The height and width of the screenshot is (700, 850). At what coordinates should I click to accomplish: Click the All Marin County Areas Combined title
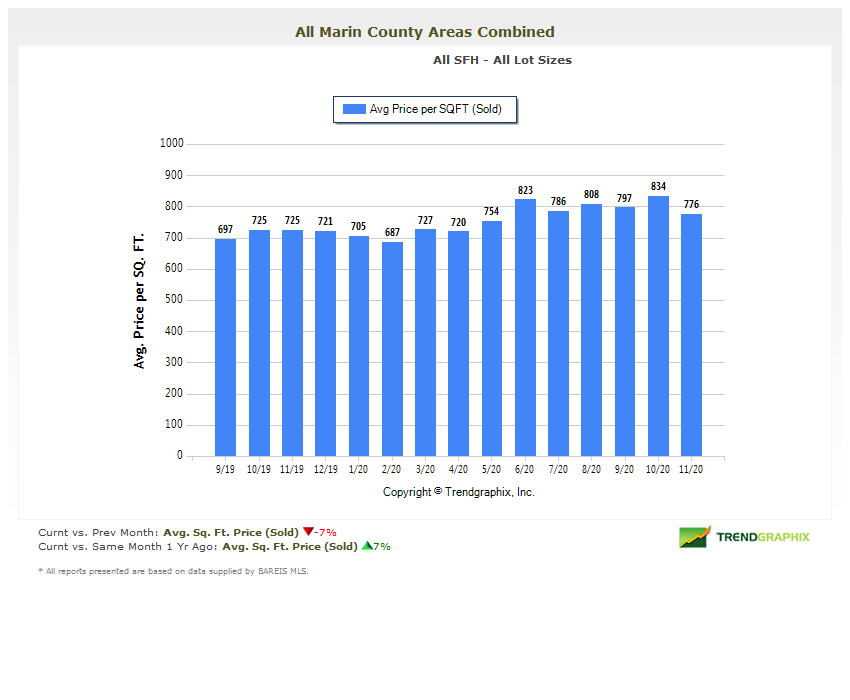(x=425, y=32)
